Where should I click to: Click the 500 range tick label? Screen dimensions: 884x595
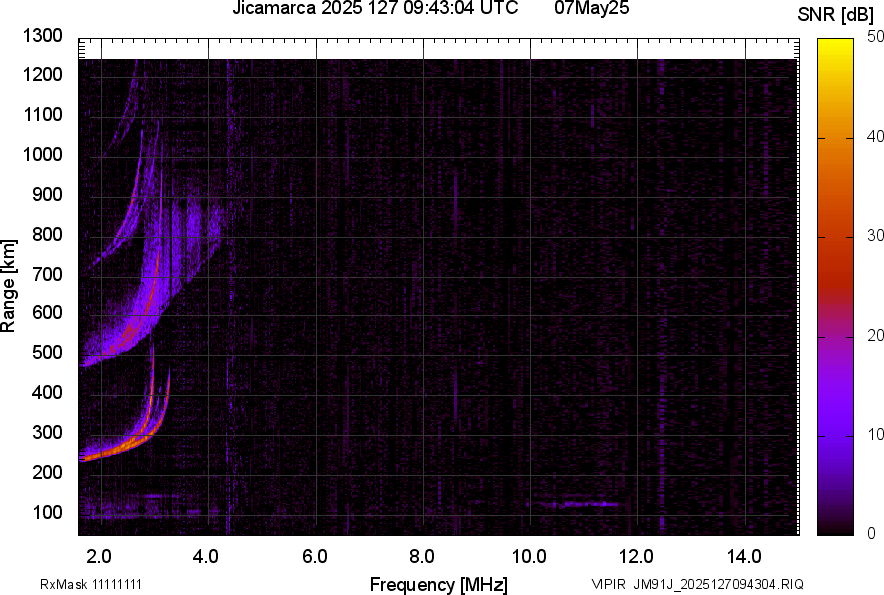click(47, 352)
